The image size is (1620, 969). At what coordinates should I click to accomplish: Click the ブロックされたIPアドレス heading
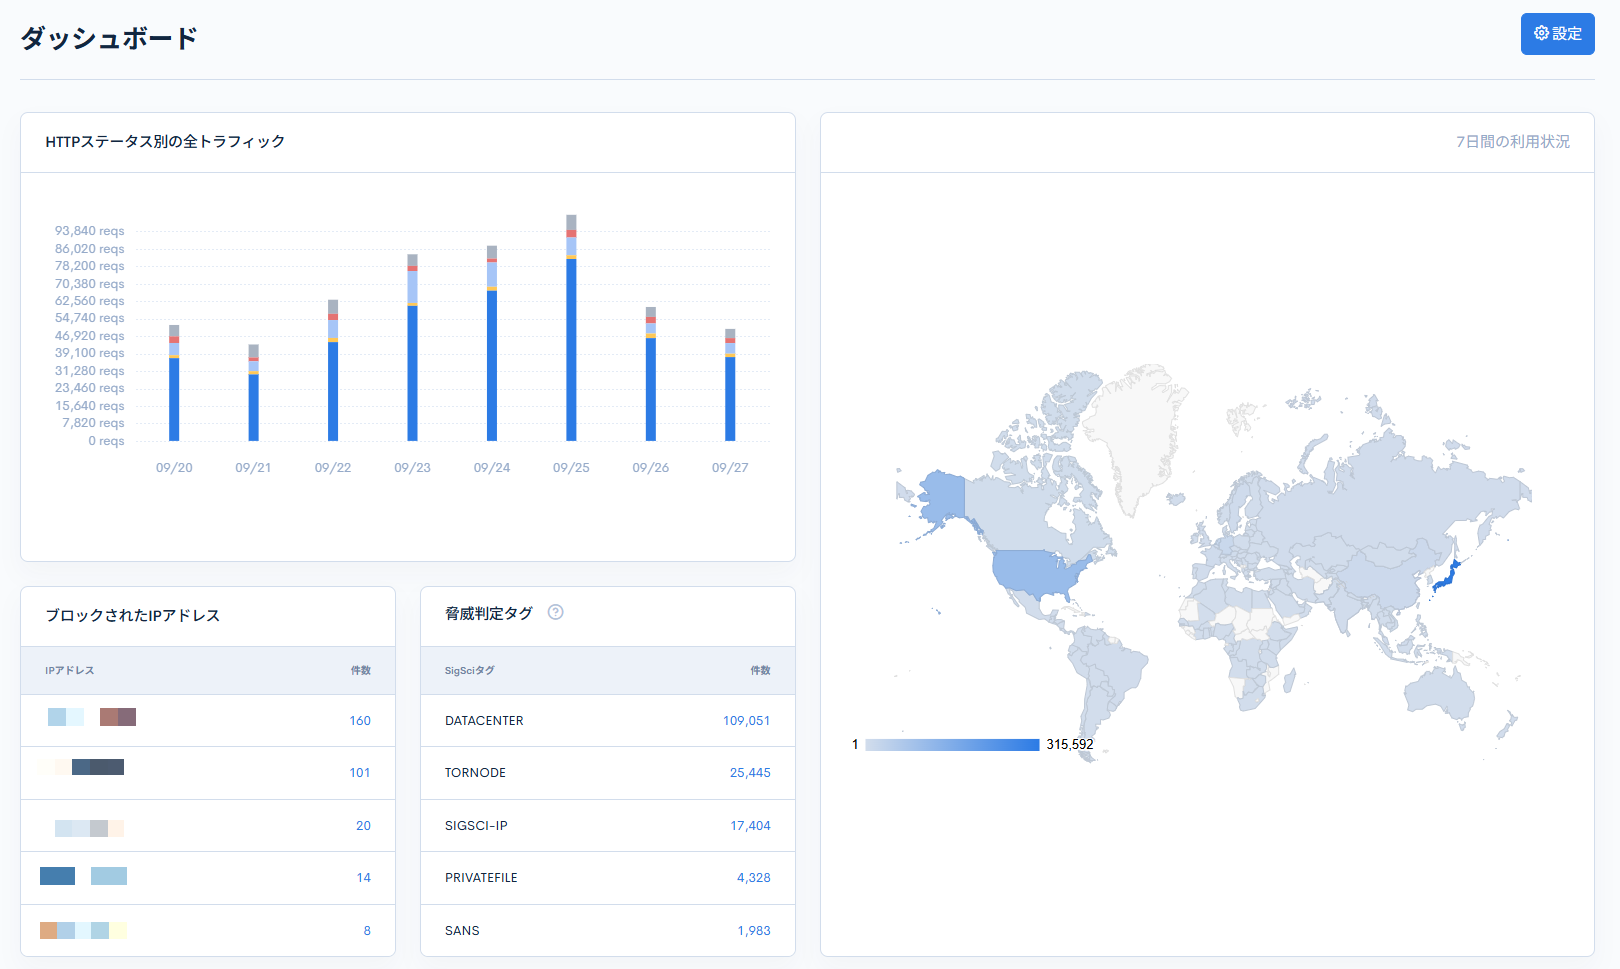click(132, 616)
